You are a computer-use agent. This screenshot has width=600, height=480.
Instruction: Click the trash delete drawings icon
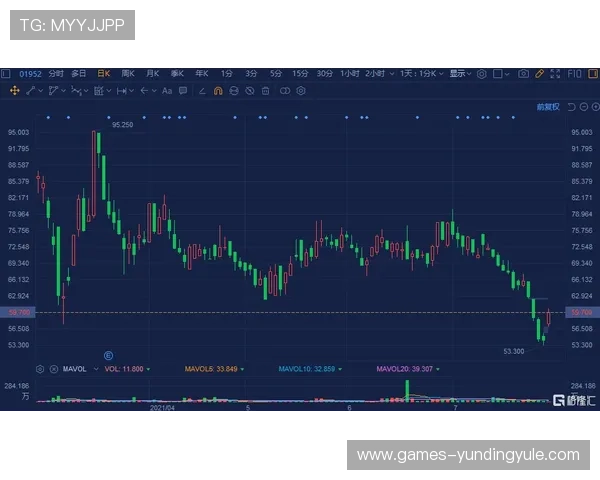click(265, 90)
